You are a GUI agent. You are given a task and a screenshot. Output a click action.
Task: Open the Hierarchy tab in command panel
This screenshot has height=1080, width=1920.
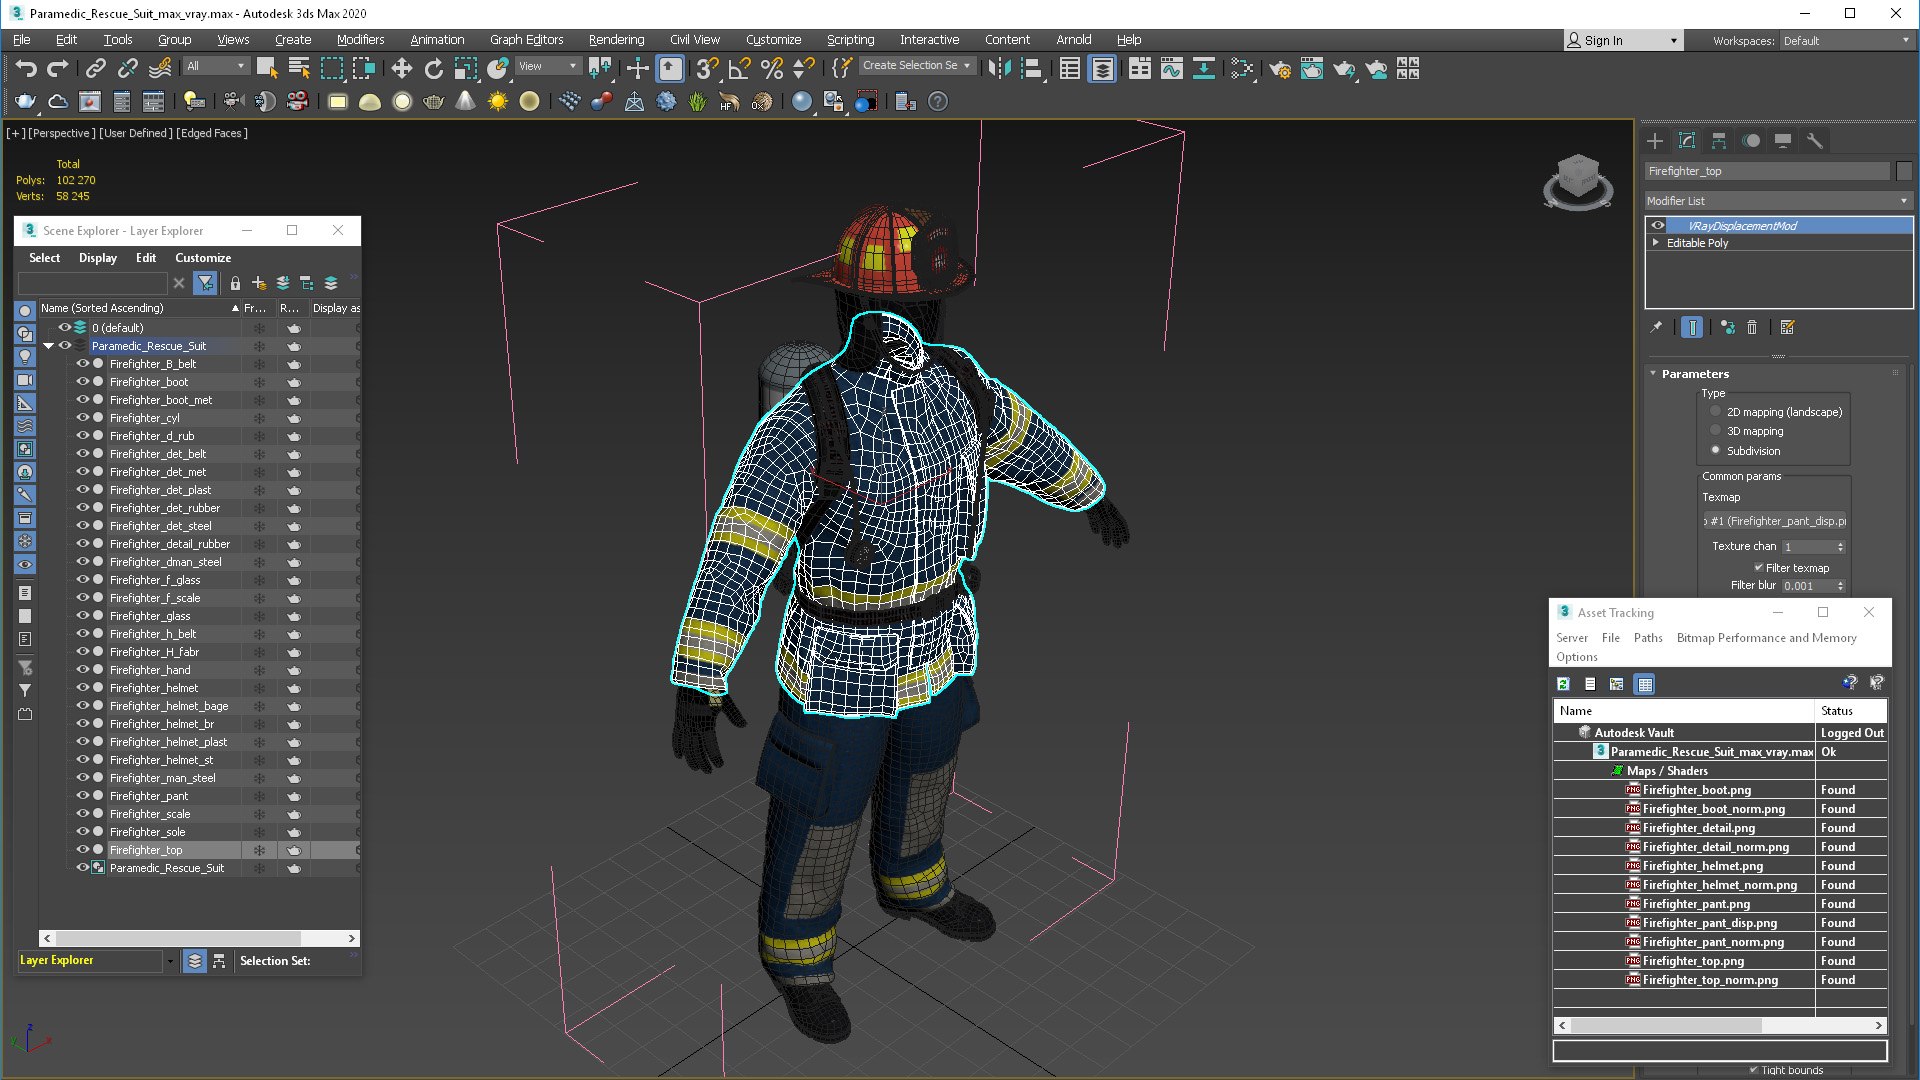[x=1719, y=141]
